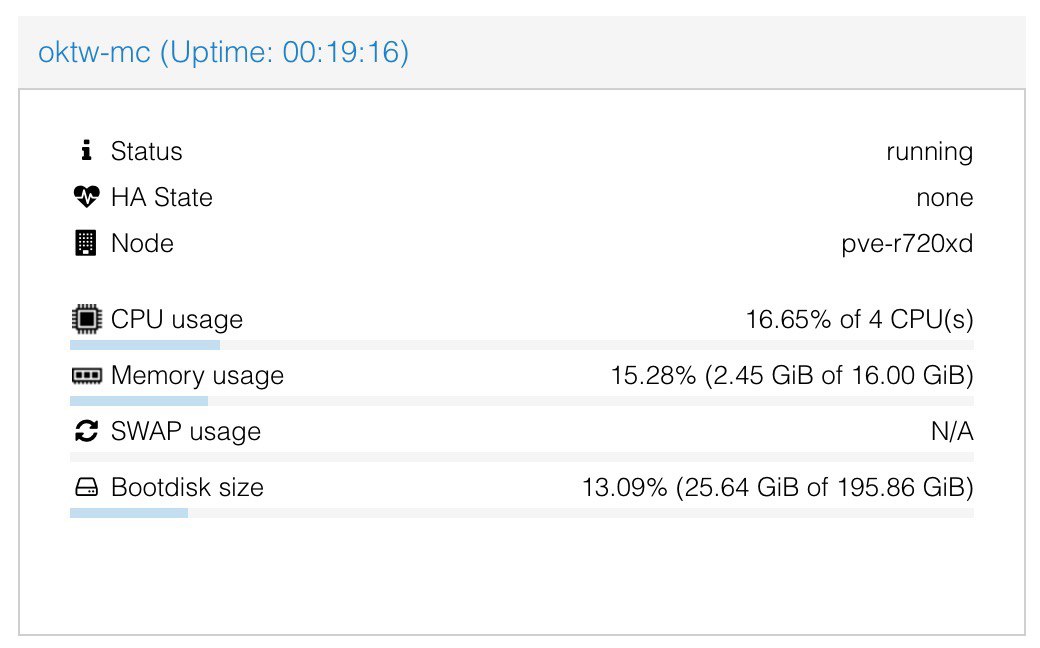
Task: Click the 2.45 GiB of 16.00 GiB text
Action: tap(839, 375)
